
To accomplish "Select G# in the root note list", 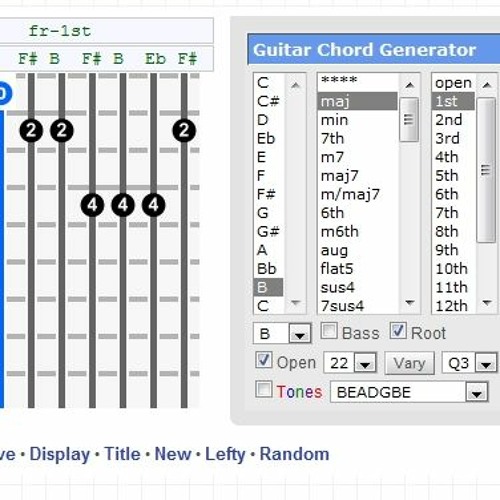I will coord(268,231).
